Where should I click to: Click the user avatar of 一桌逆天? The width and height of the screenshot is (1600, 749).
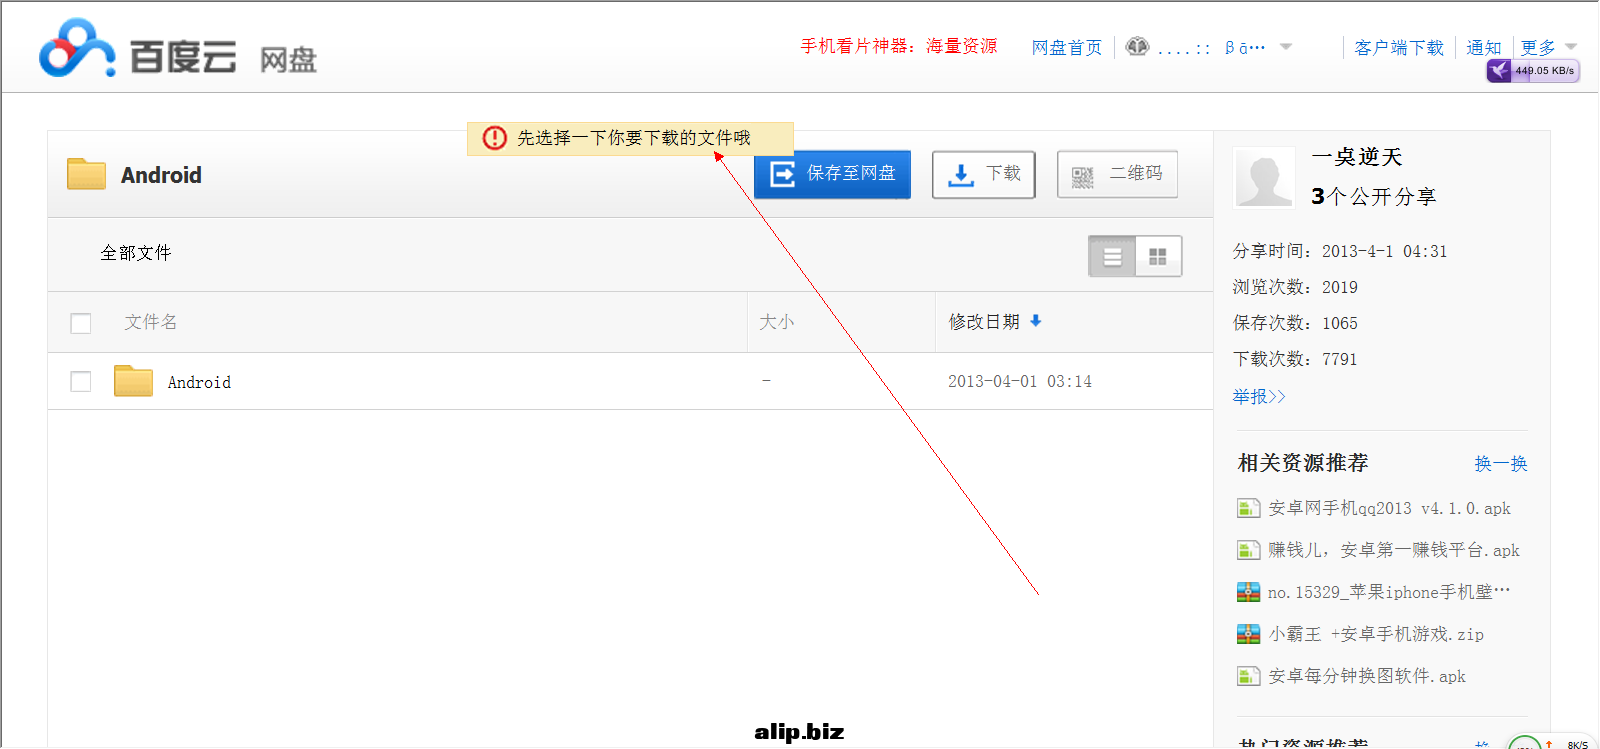(1264, 177)
